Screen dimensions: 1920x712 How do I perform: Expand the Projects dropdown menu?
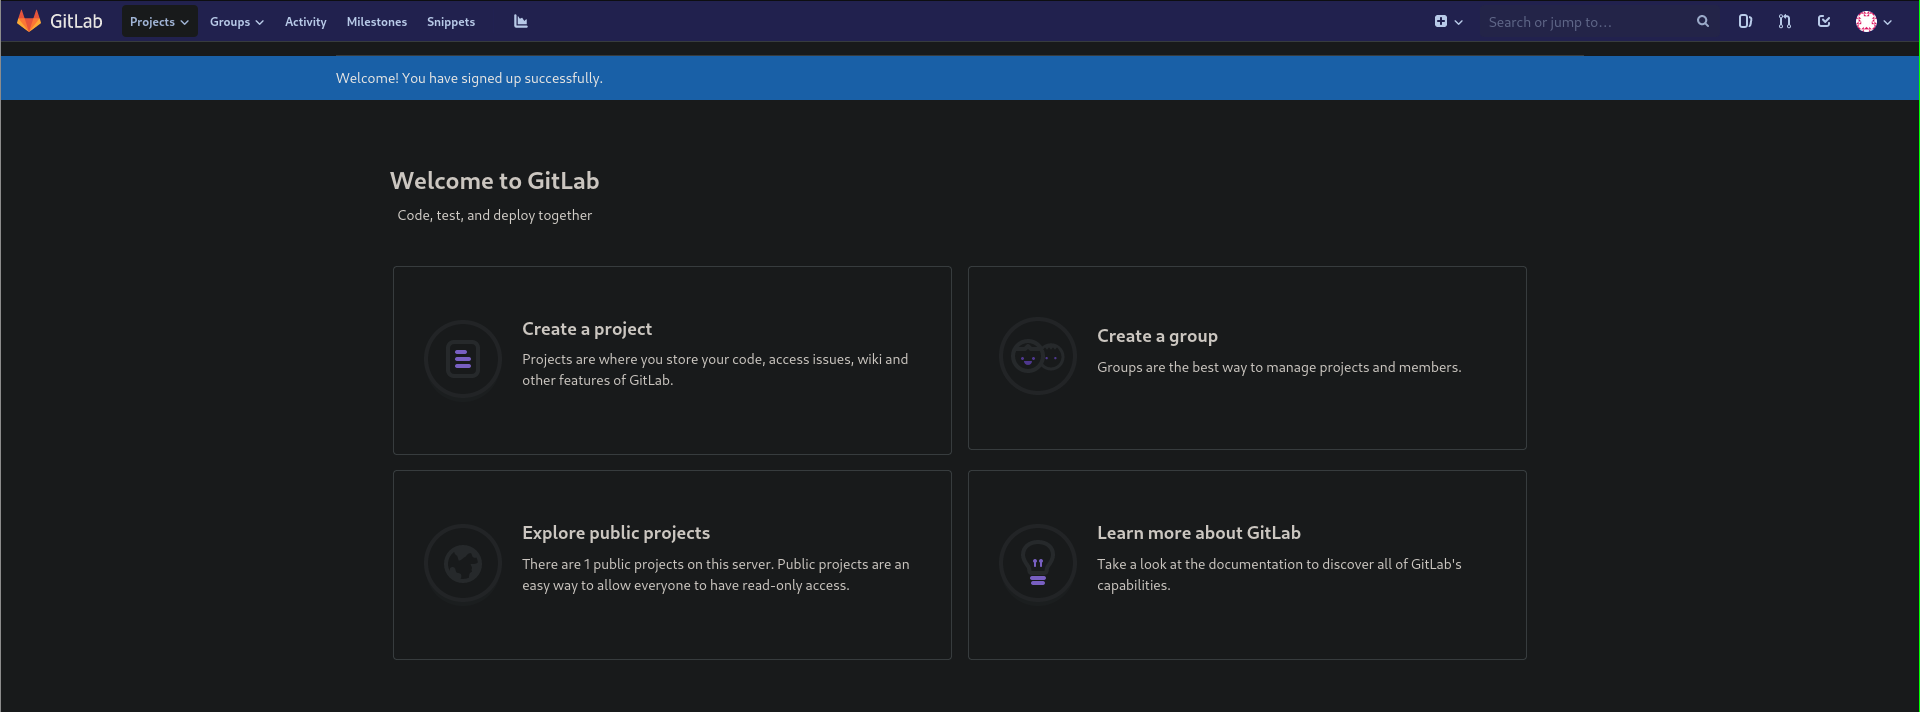pyautogui.click(x=159, y=21)
